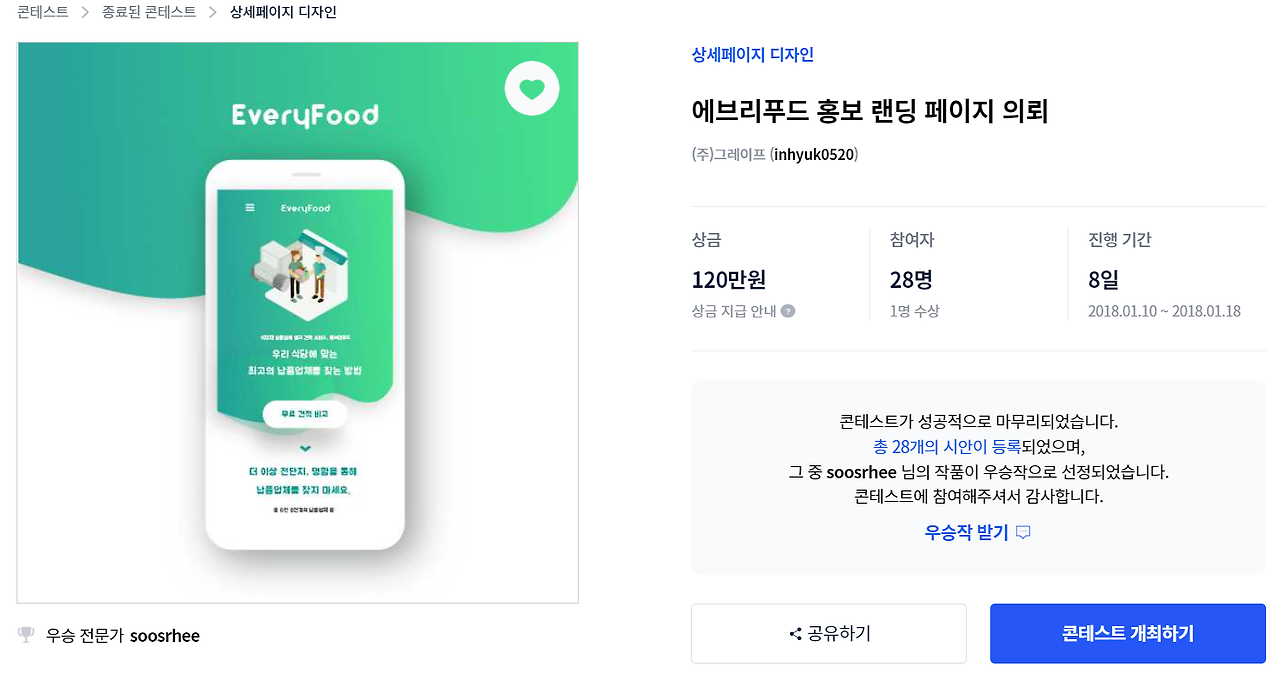Open the 콘테스트 breadcrumb link
1280x681 pixels.
(x=43, y=13)
